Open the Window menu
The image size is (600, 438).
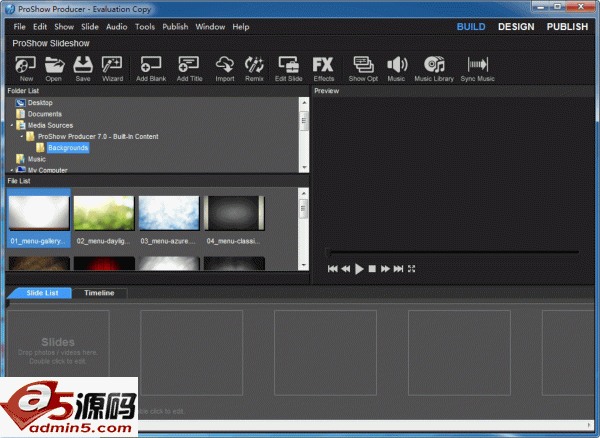[x=210, y=27]
